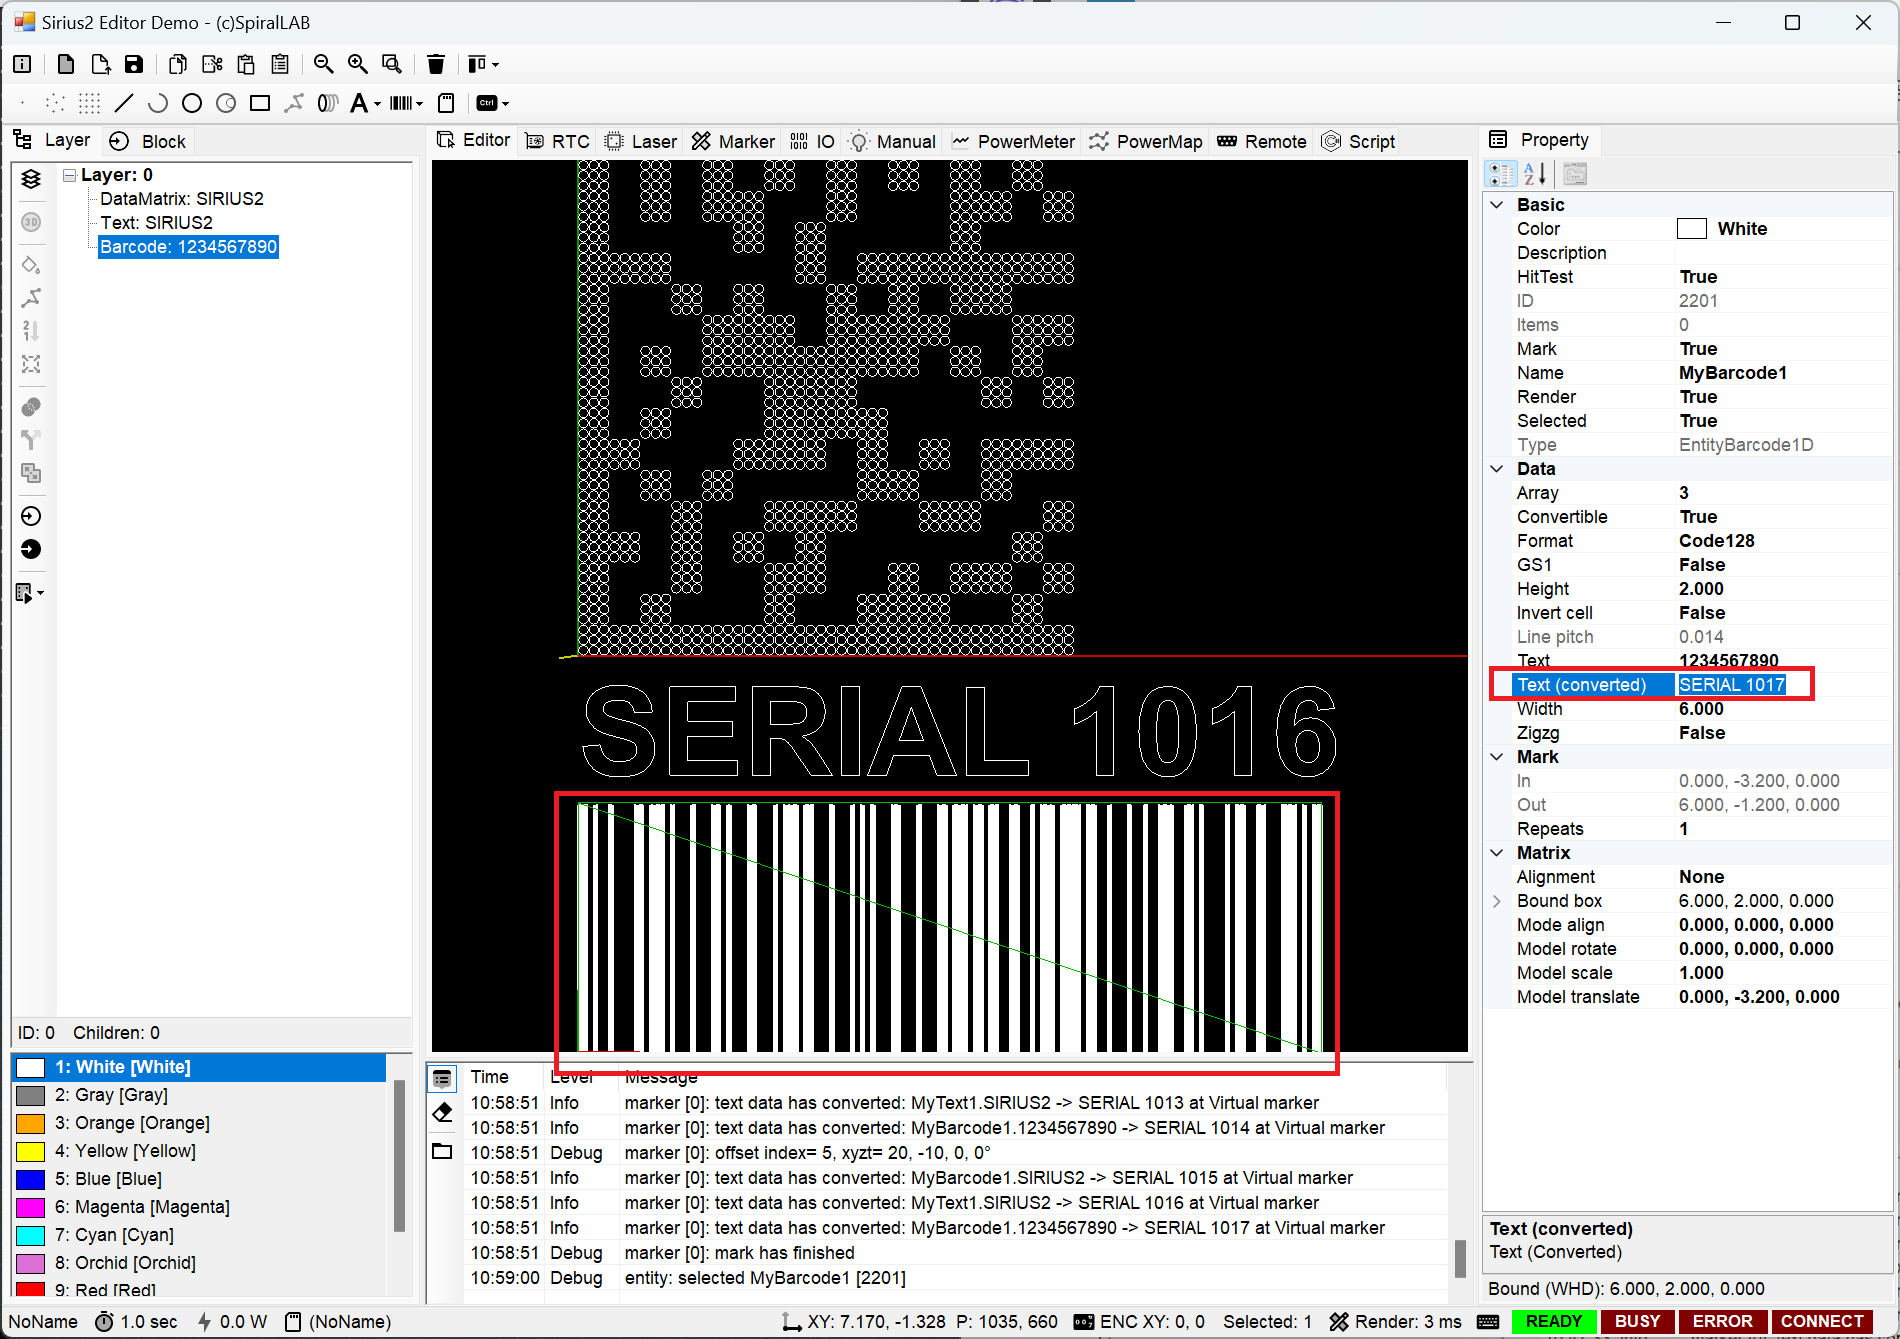Screen dimensions: 1900x1339
Task: Collapse the Matrix property section
Action: point(1497,853)
